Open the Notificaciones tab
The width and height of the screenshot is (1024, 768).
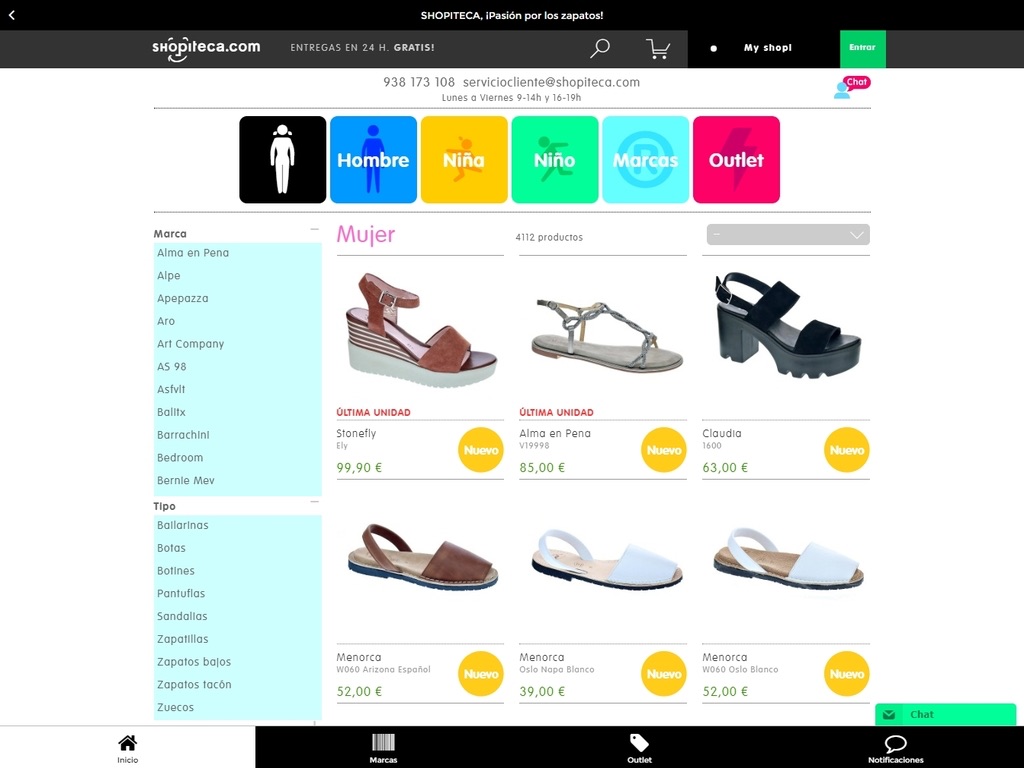[895, 748]
